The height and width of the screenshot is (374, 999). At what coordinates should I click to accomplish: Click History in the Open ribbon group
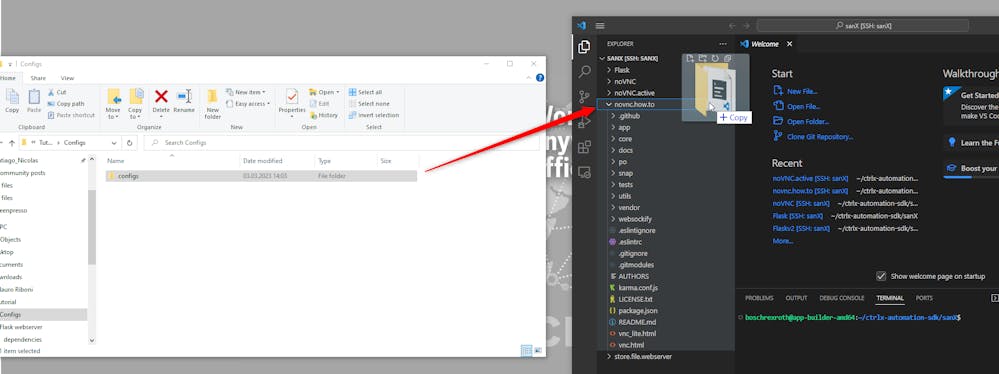coord(324,115)
